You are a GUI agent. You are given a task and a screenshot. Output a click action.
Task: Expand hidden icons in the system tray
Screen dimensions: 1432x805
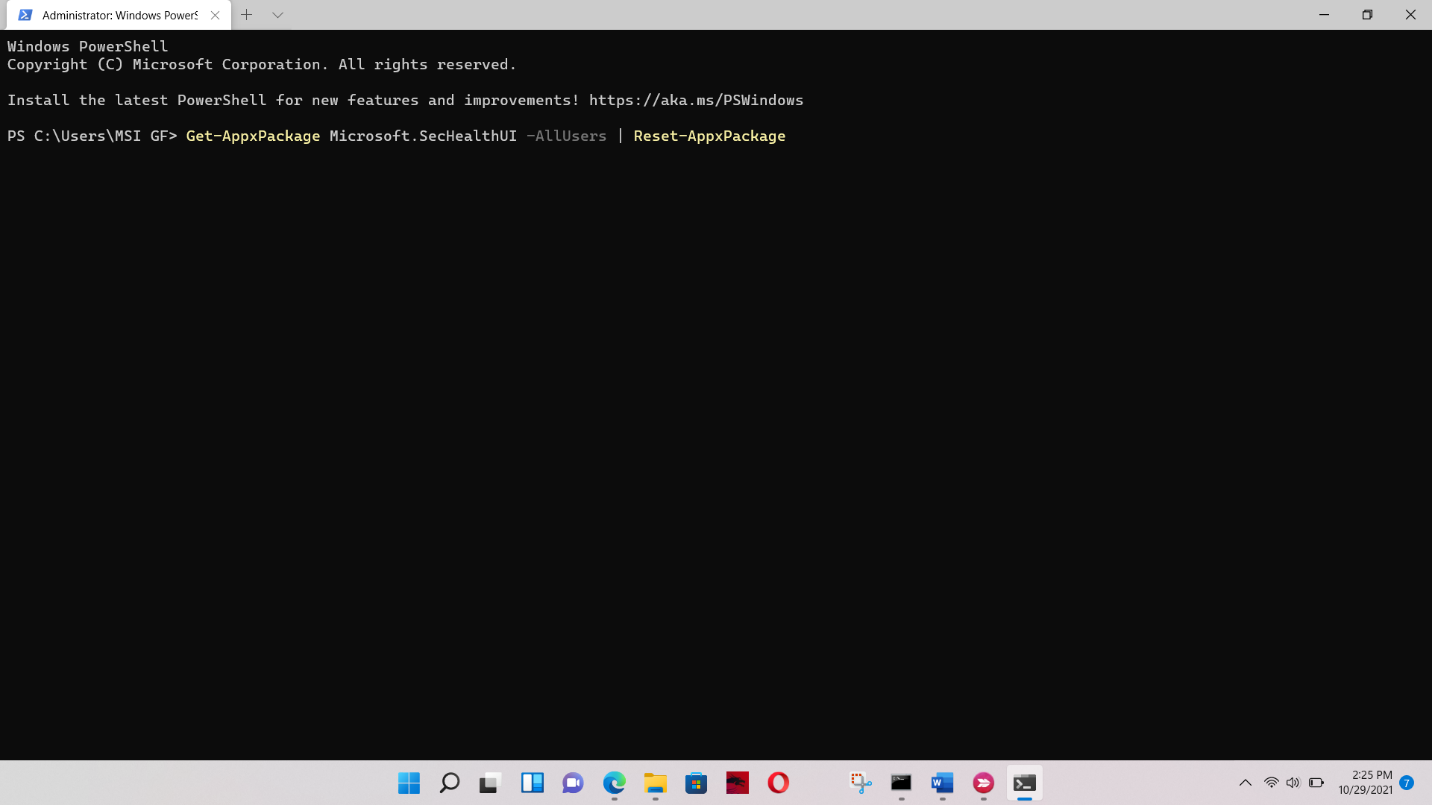tap(1245, 783)
